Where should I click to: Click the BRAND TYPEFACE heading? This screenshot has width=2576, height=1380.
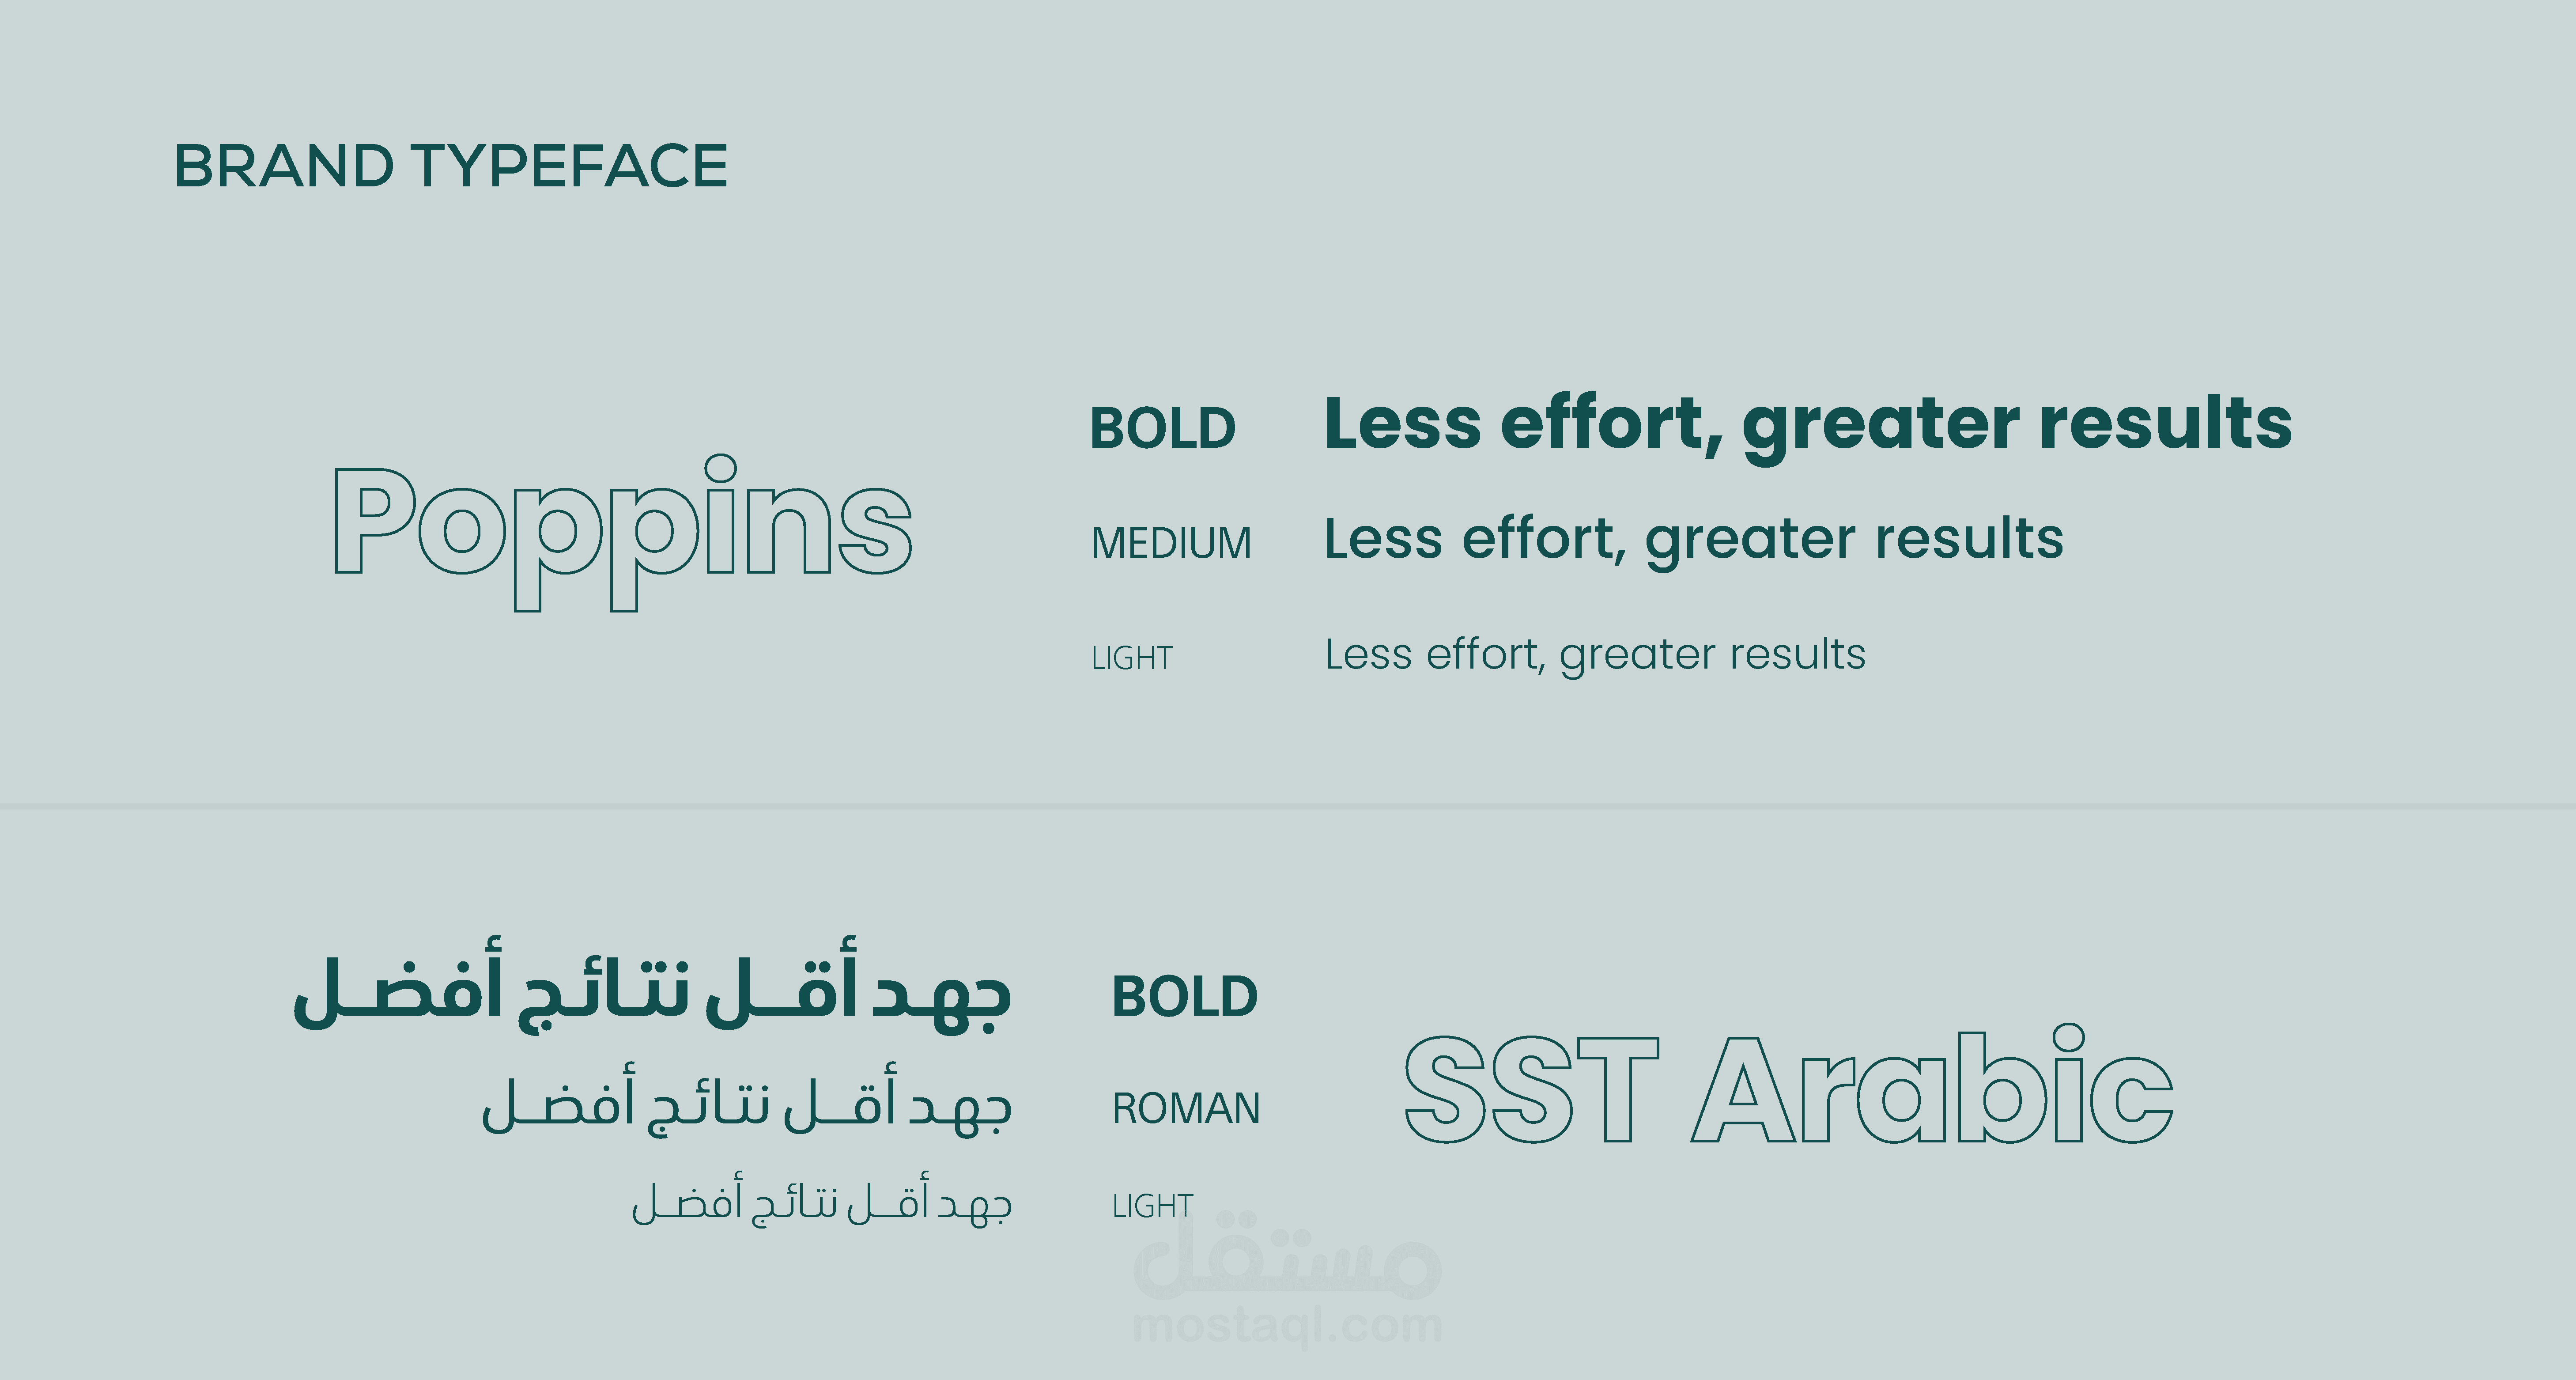click(x=450, y=166)
